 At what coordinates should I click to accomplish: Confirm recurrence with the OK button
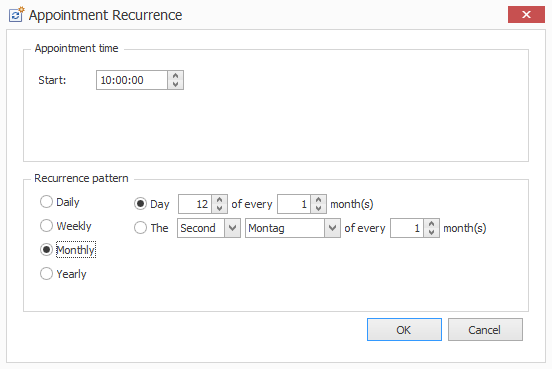404,330
